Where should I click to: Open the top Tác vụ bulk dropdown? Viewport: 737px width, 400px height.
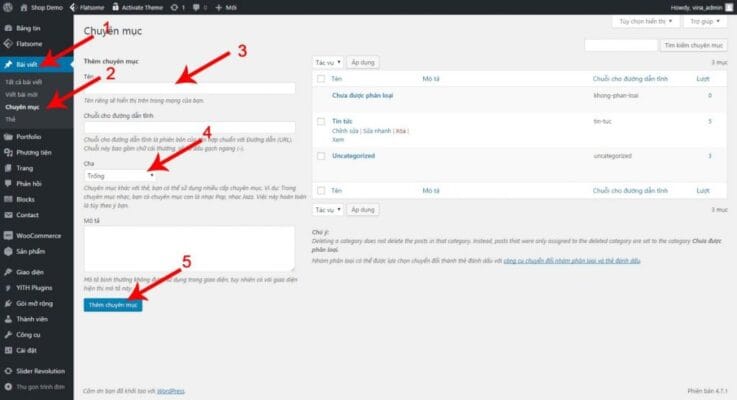click(x=328, y=63)
